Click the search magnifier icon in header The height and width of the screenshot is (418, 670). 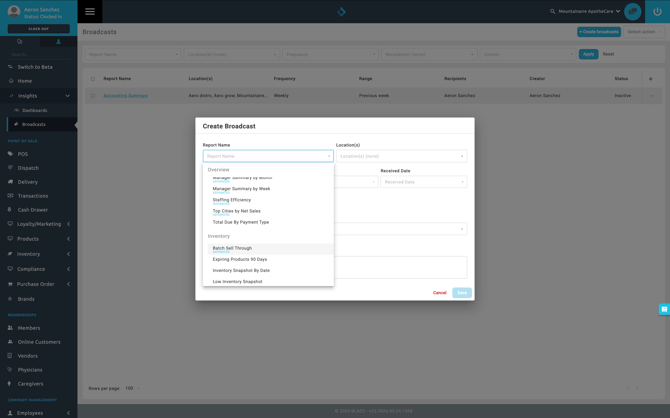click(x=553, y=12)
